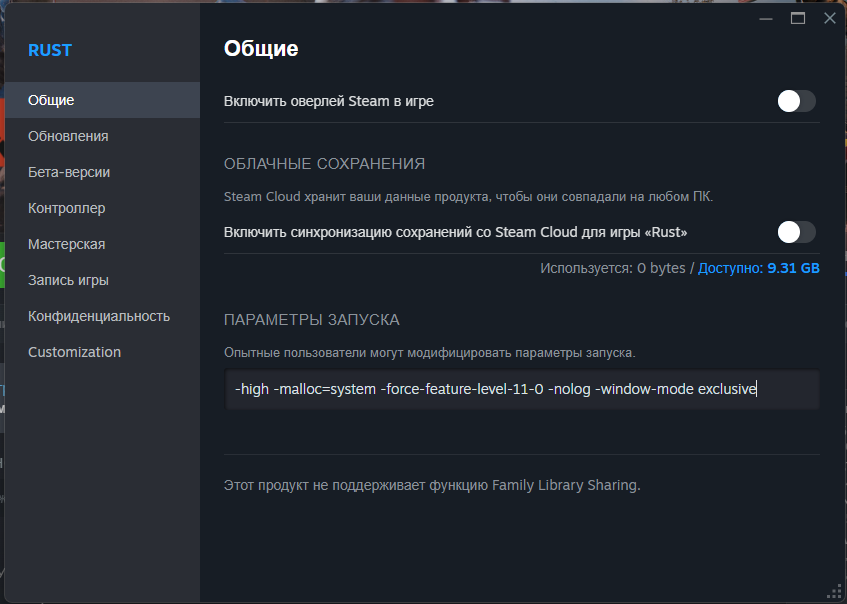
Task: Select the Общие sidebar item
Action: [x=103, y=100]
